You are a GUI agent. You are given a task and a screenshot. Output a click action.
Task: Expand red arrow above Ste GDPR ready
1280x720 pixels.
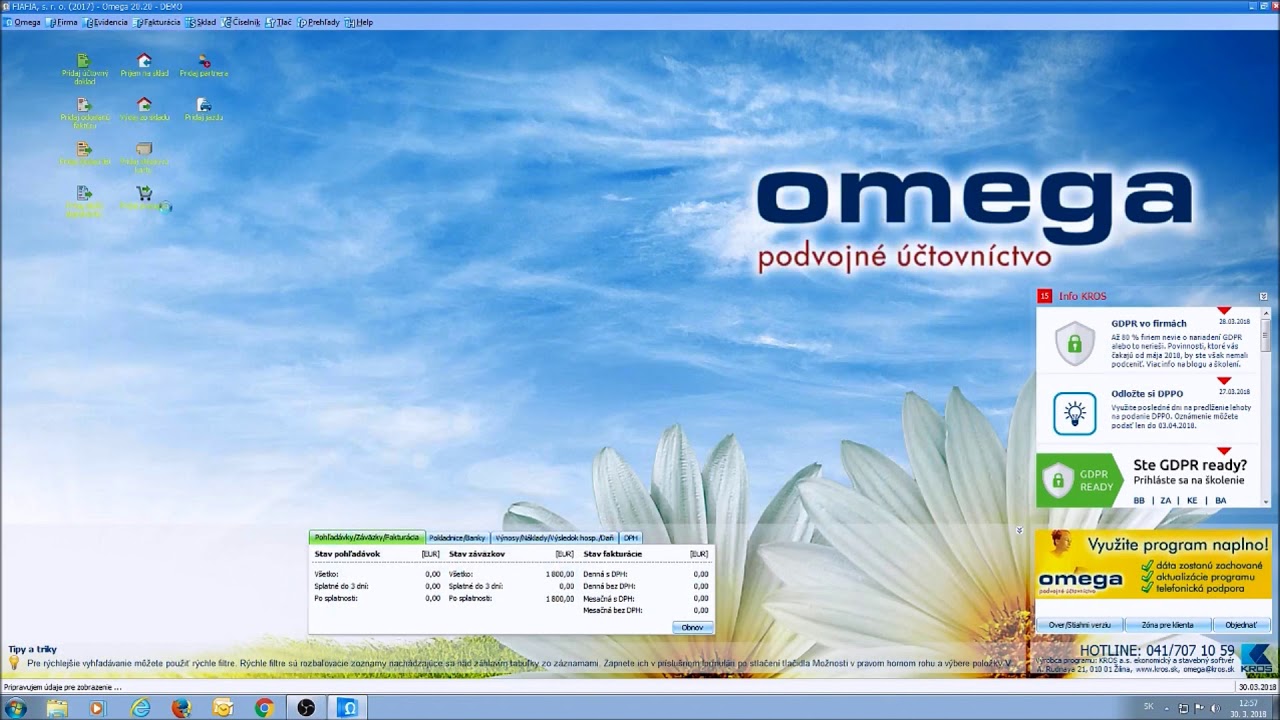click(x=1224, y=451)
